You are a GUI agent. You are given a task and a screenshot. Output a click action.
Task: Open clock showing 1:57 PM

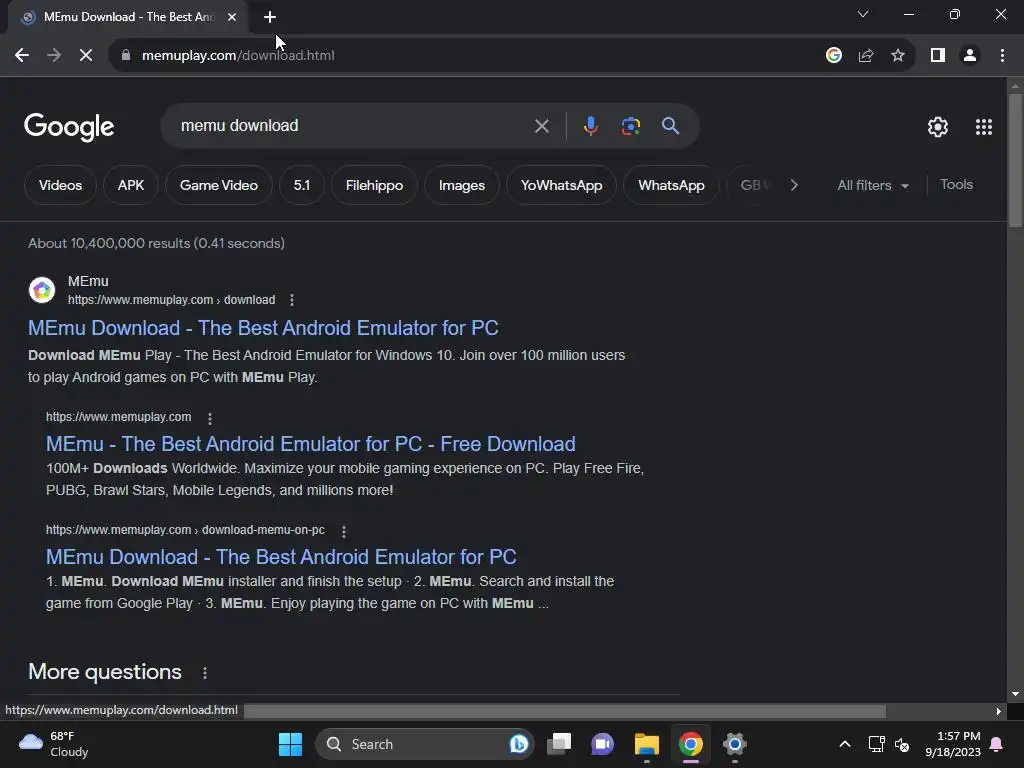click(x=953, y=744)
